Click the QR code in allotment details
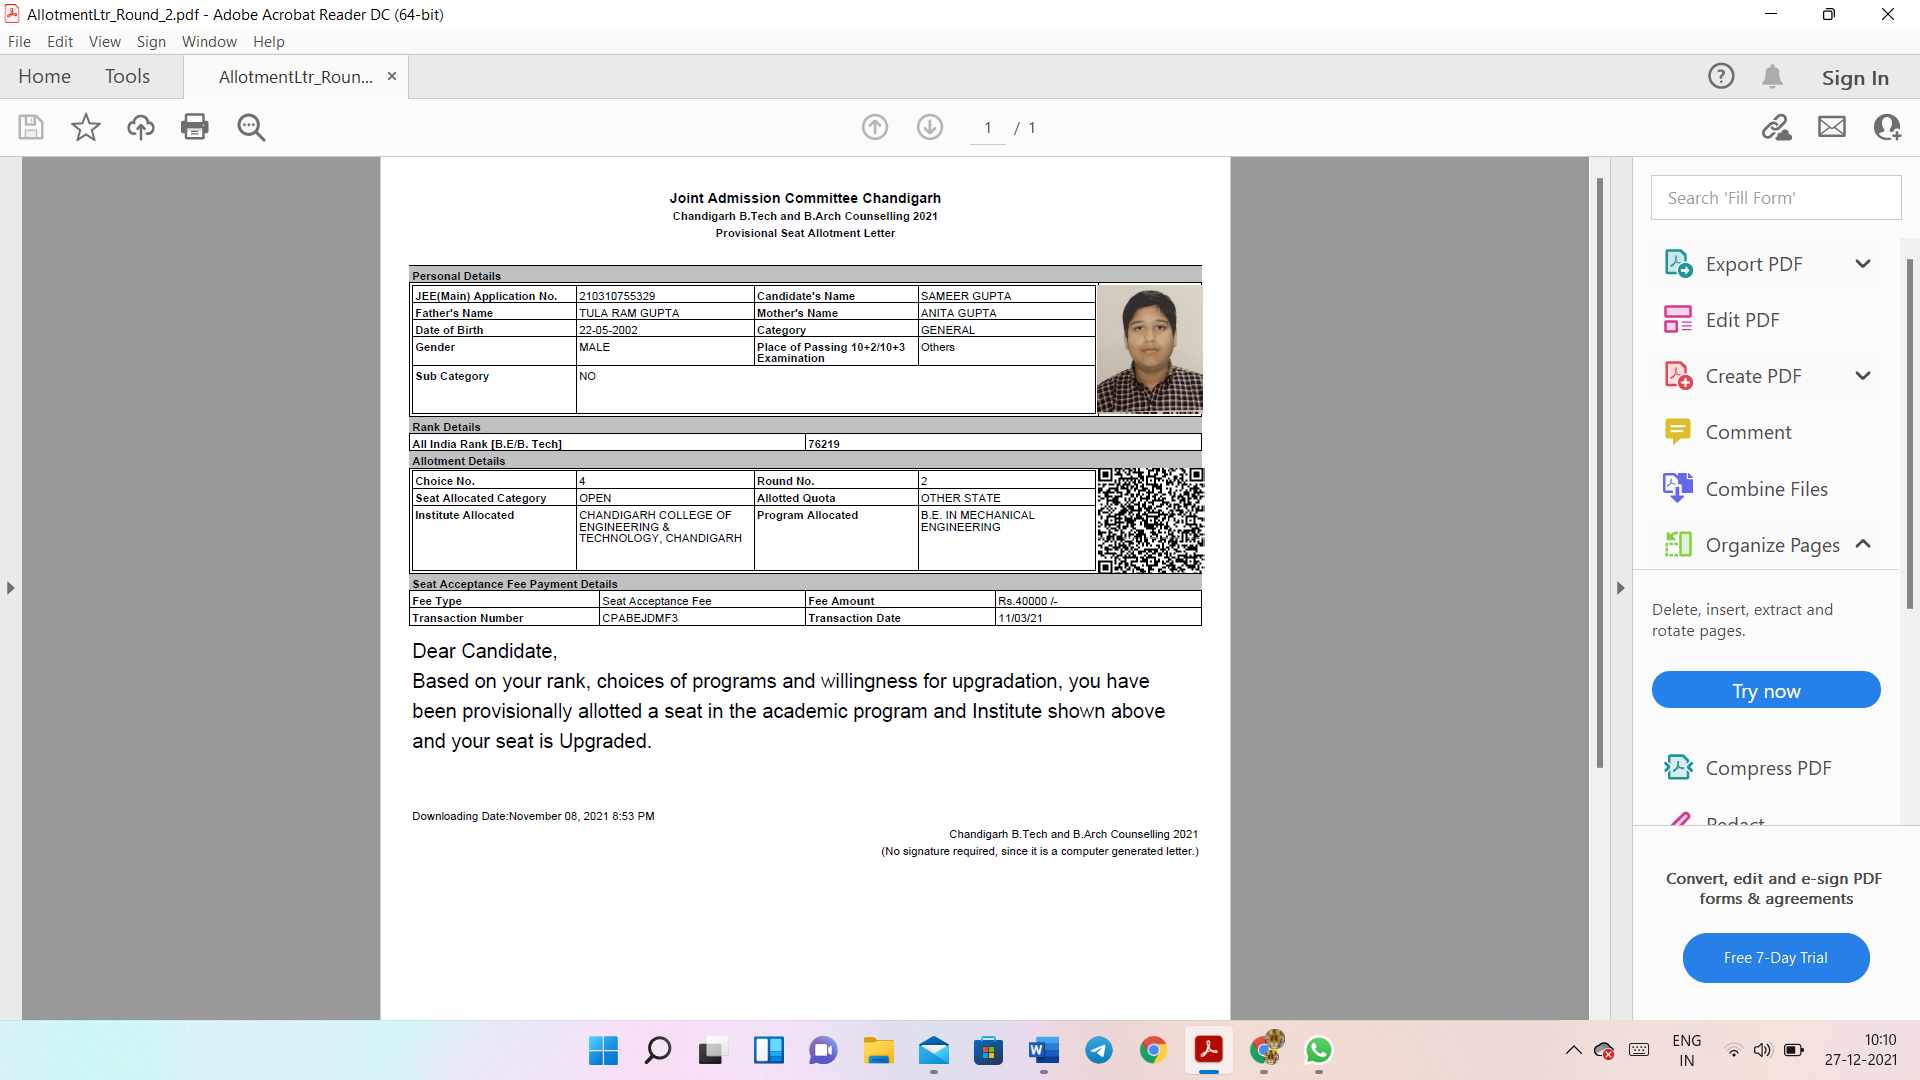 tap(1150, 520)
